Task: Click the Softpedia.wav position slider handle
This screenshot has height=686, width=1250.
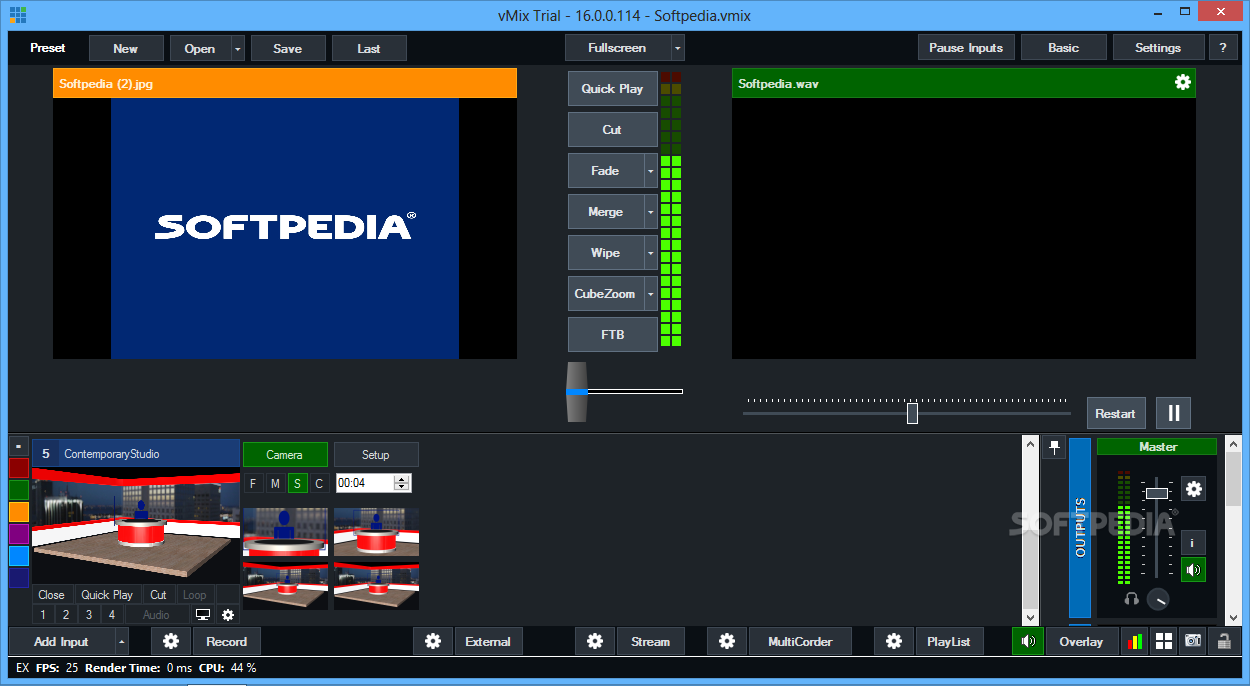Action: (912, 413)
